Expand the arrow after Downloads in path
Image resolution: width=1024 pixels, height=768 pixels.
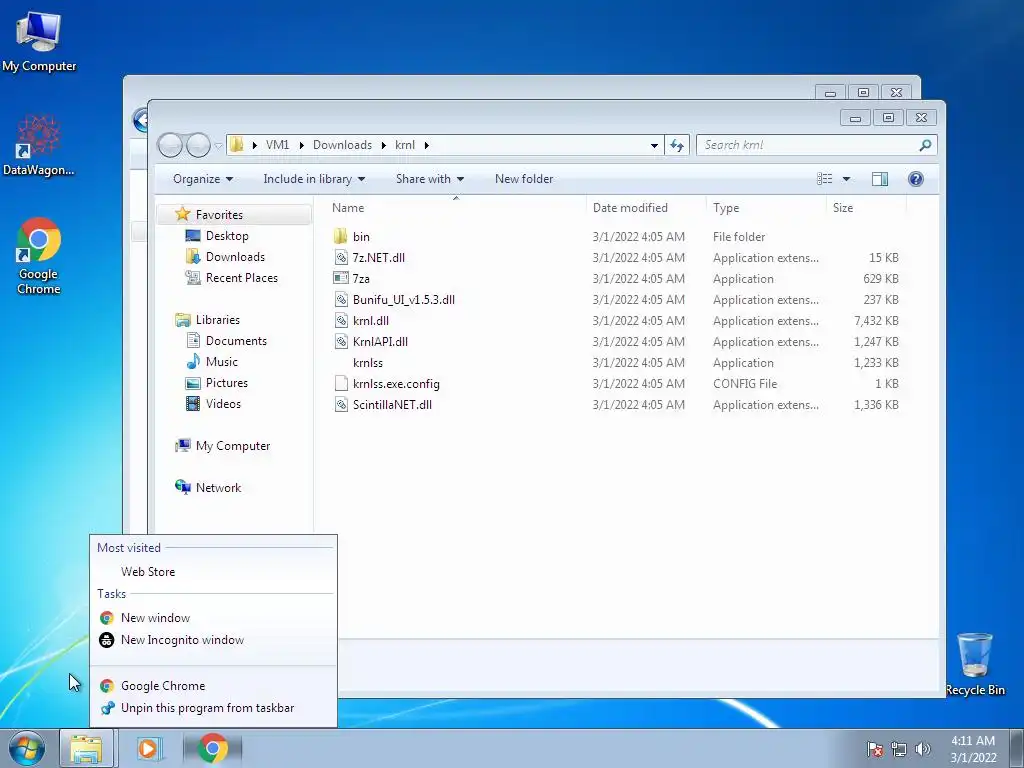point(383,145)
